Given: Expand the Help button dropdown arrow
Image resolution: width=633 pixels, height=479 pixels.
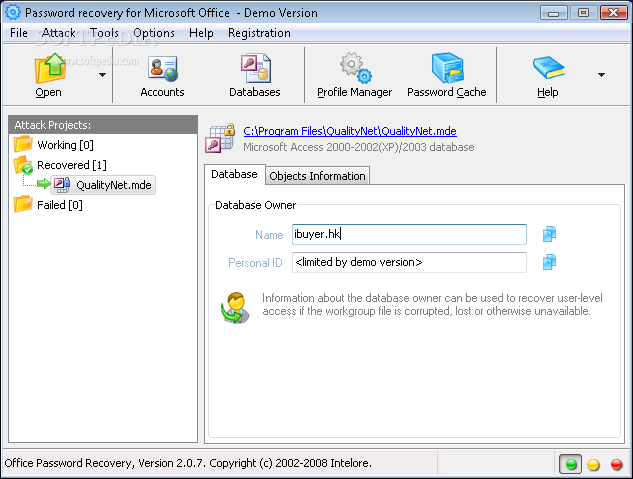Looking at the screenshot, I should point(602,75).
